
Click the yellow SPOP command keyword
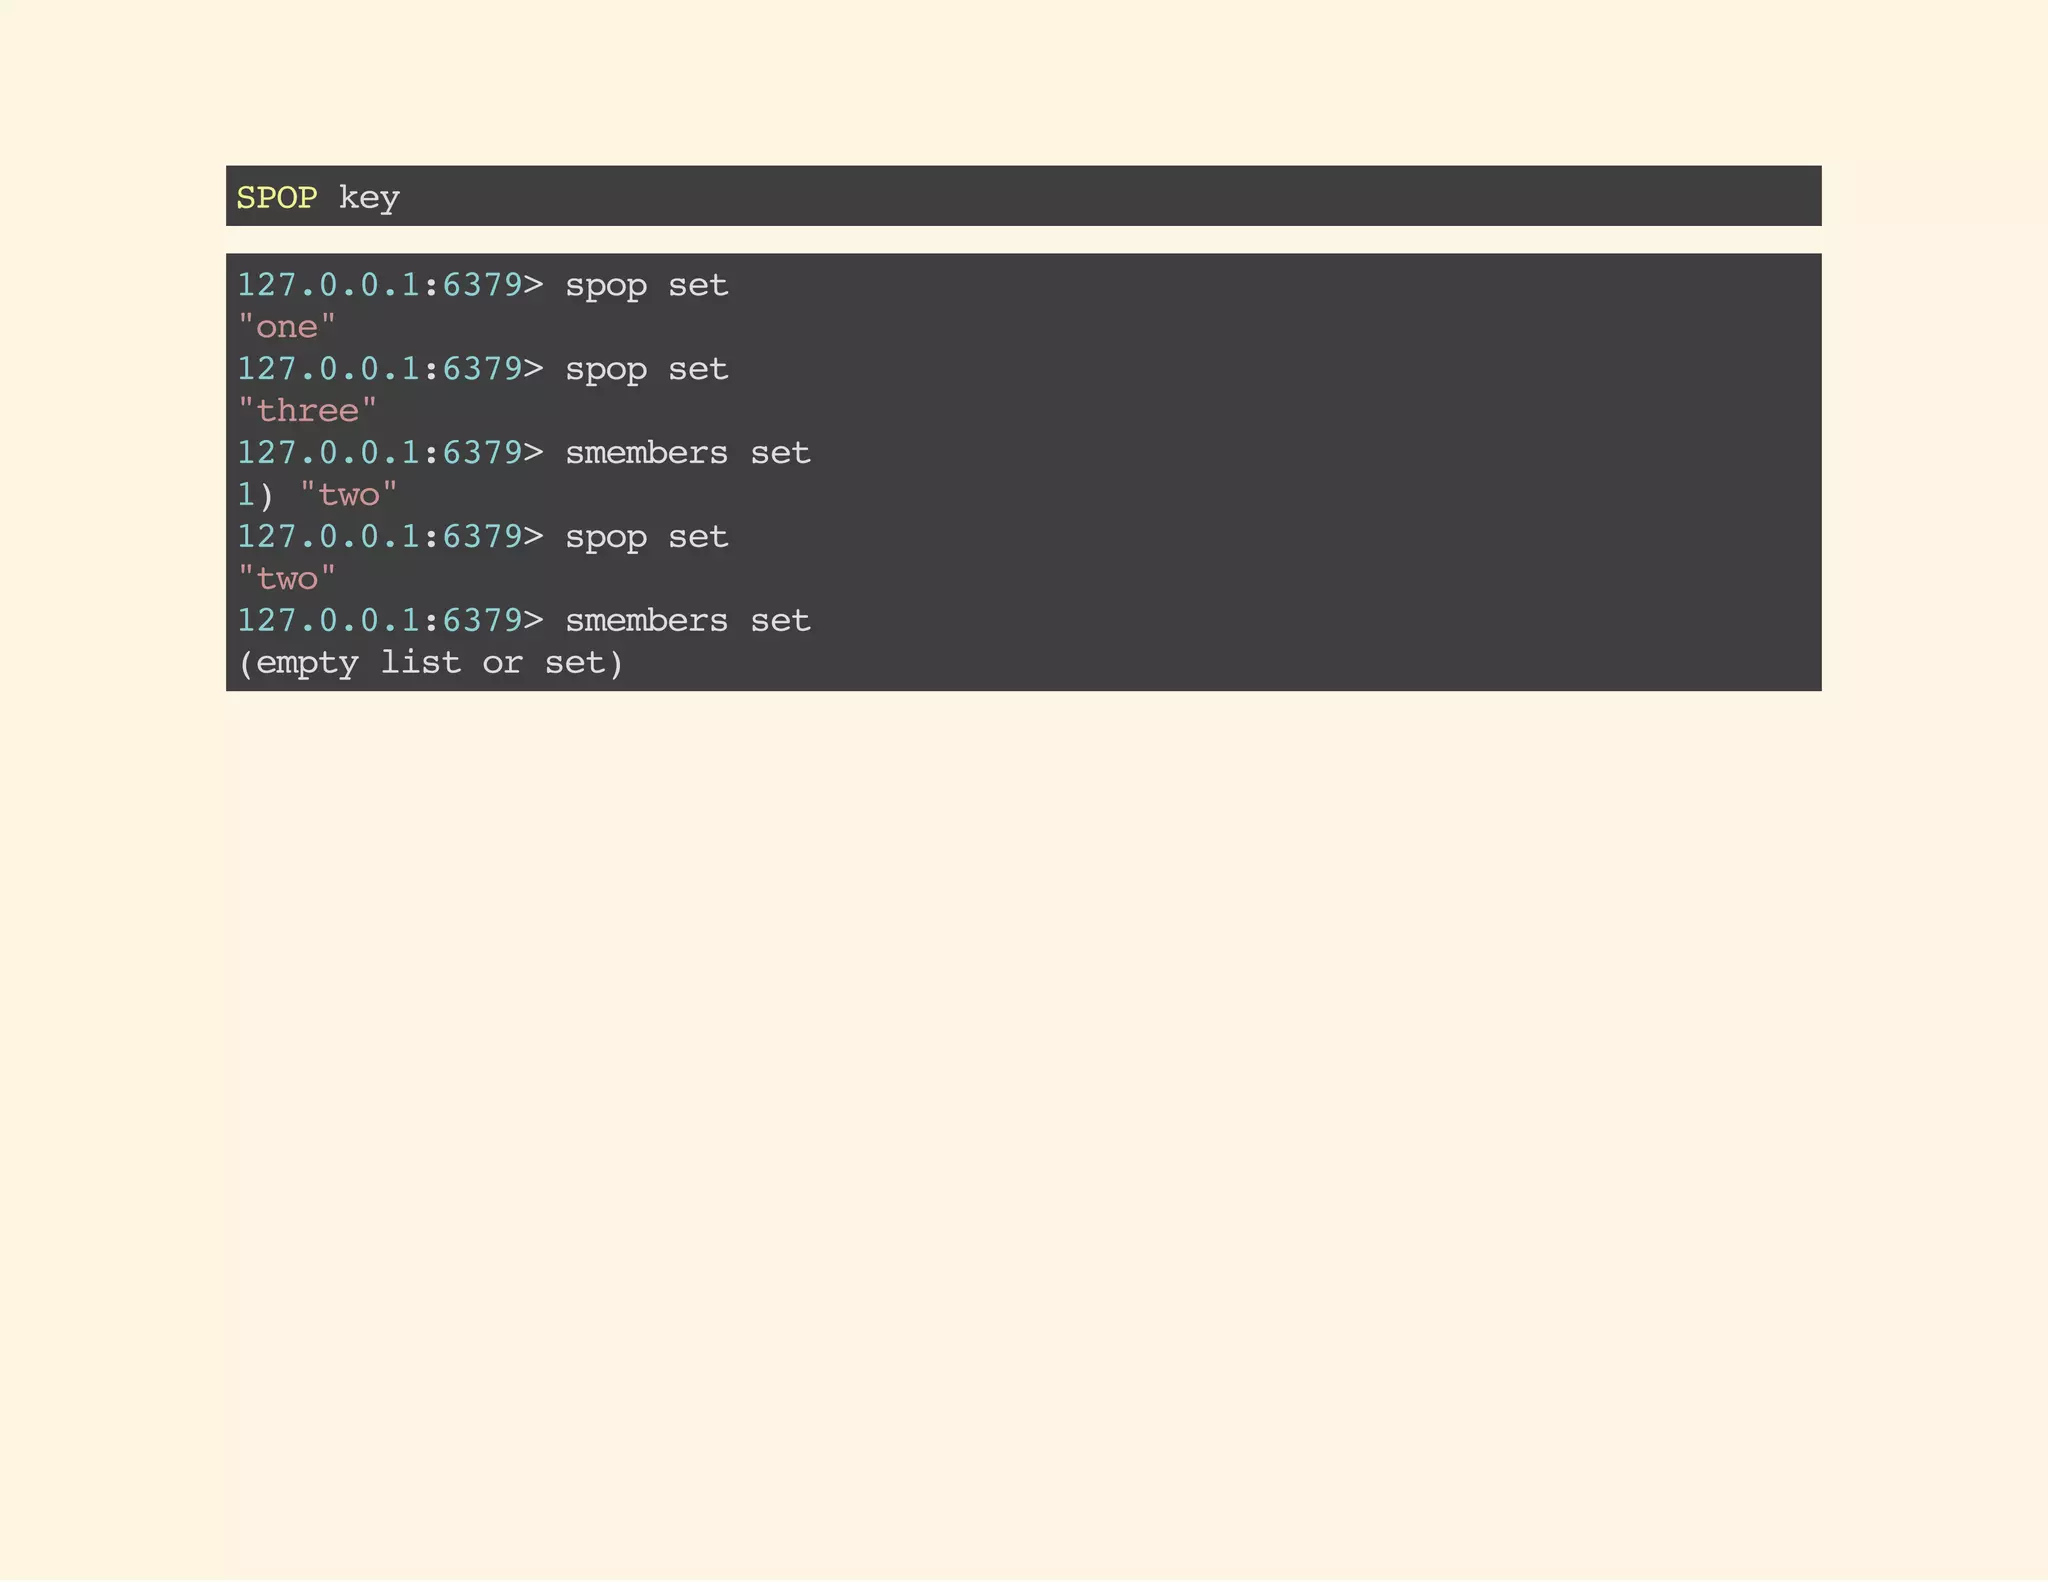[276, 197]
